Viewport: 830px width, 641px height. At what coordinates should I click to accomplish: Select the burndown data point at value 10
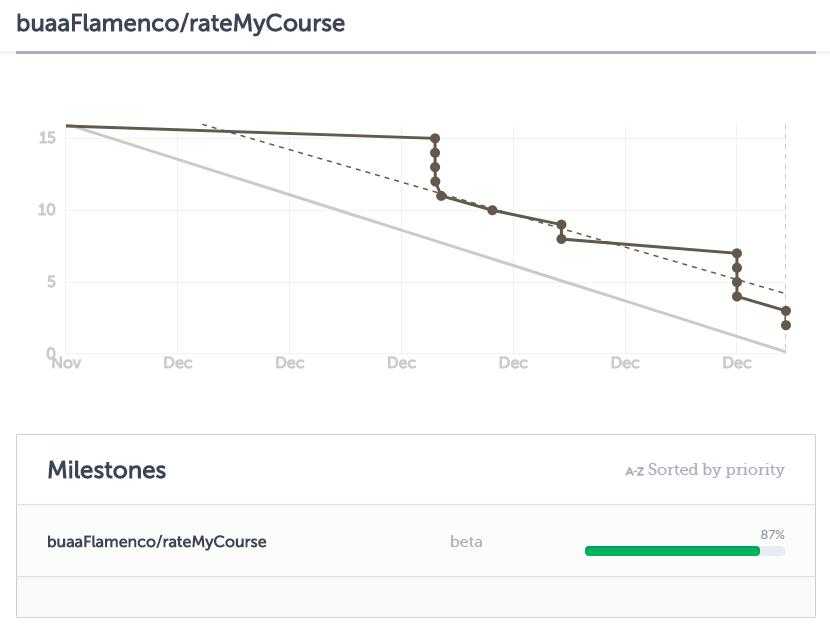492,210
